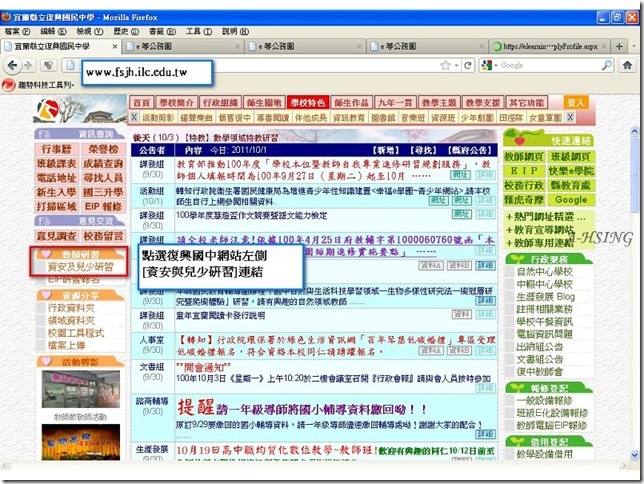Open the 校務留言 button
The height and width of the screenshot is (484, 644).
point(103,236)
